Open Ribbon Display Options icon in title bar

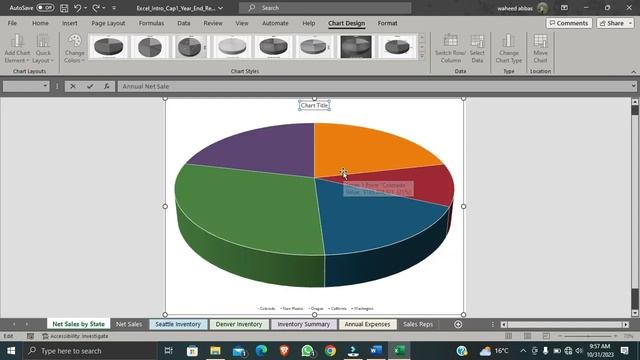[x=564, y=8]
